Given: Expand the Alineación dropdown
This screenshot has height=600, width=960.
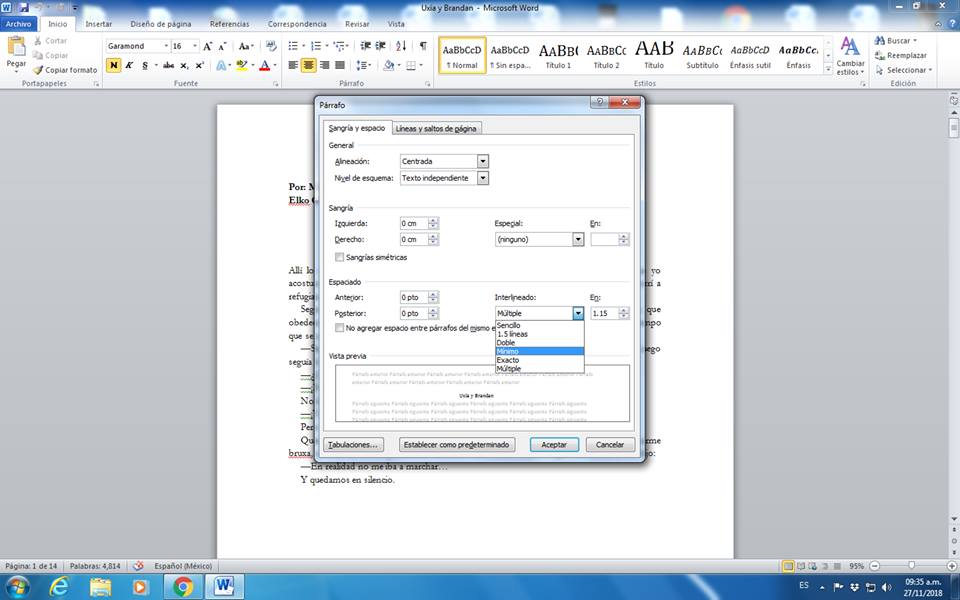Looking at the screenshot, I should click(x=483, y=161).
